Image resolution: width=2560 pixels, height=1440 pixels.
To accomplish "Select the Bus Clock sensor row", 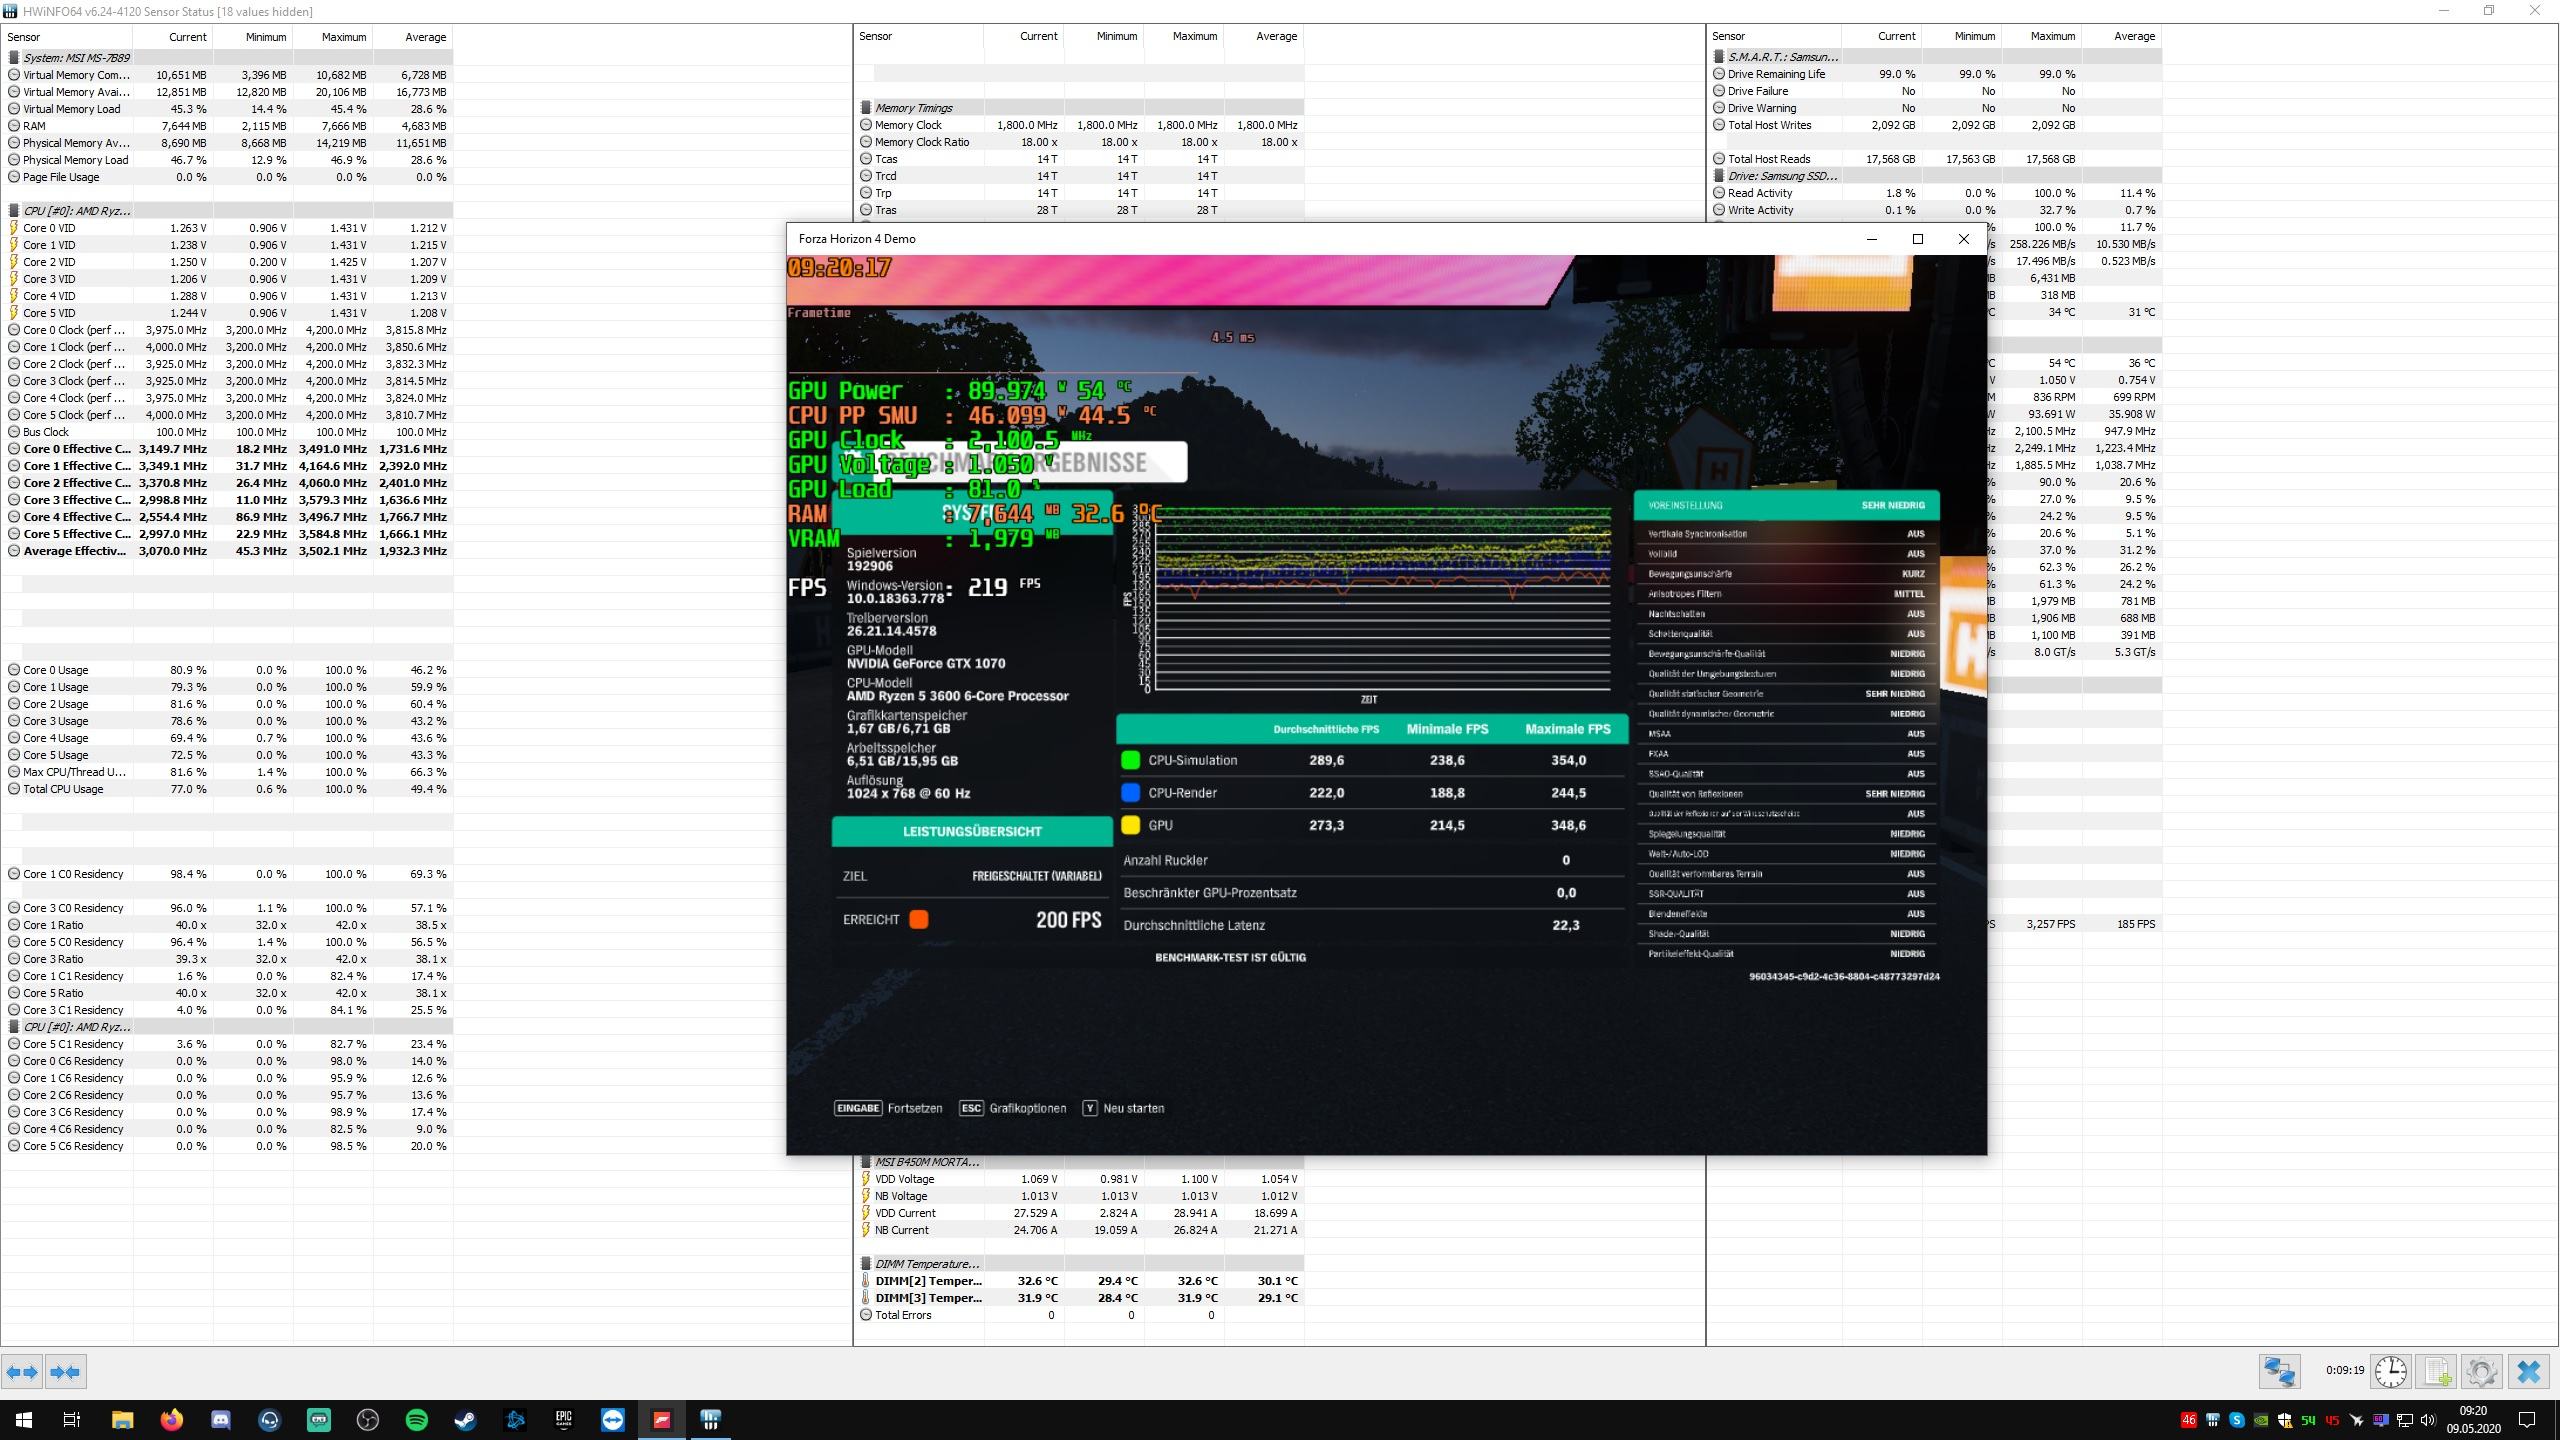I will pyautogui.click(x=227, y=432).
